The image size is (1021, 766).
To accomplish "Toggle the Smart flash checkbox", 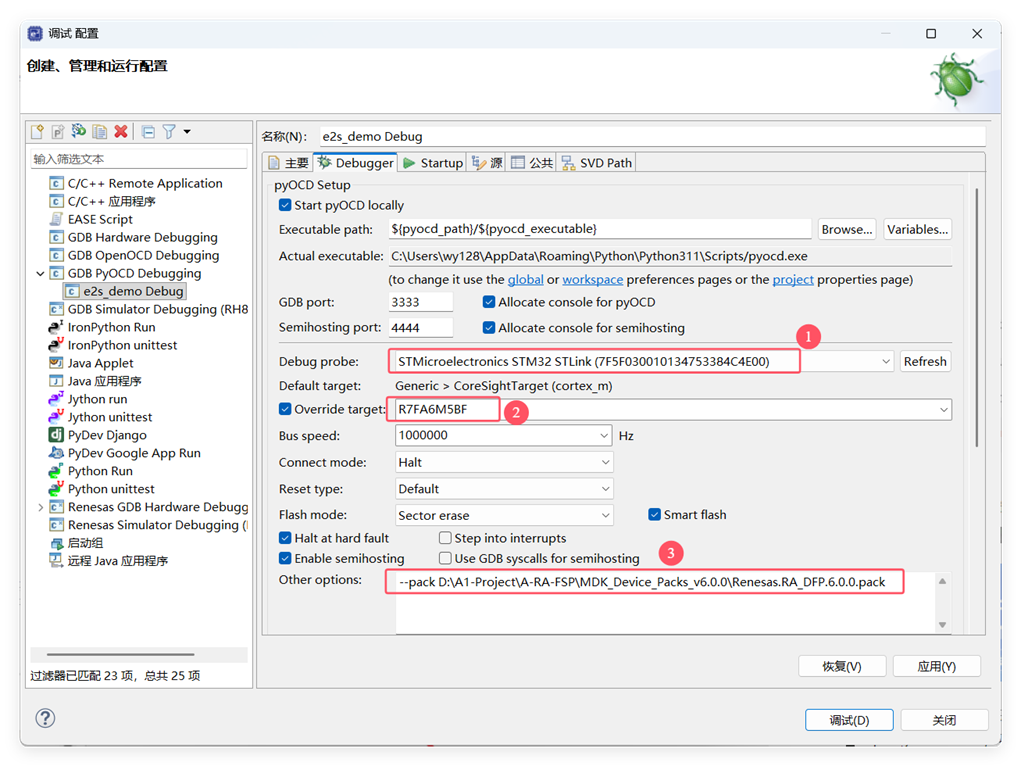I will click(x=654, y=515).
